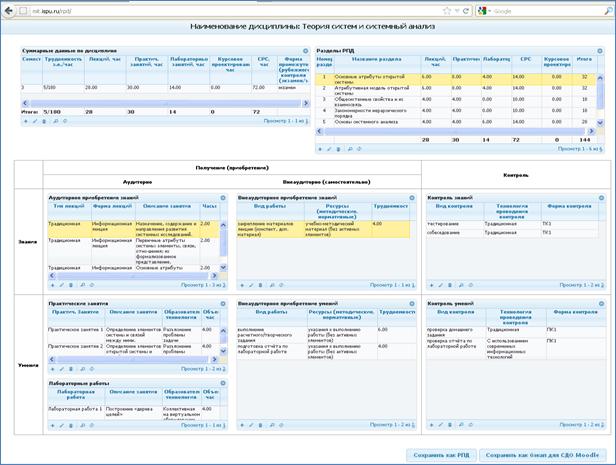Screen dimensions: 616x465
Task: Focus the browser address bar
Action: 236,11
